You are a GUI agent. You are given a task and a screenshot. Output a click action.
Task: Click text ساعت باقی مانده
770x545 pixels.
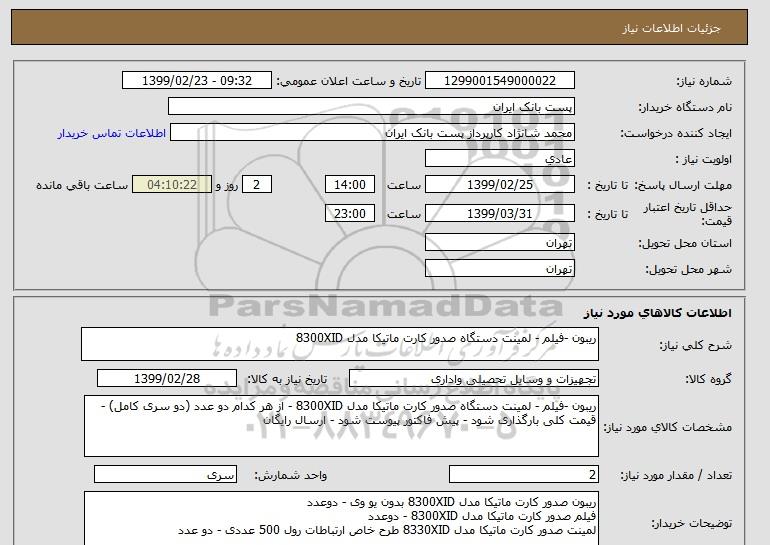pos(82,185)
